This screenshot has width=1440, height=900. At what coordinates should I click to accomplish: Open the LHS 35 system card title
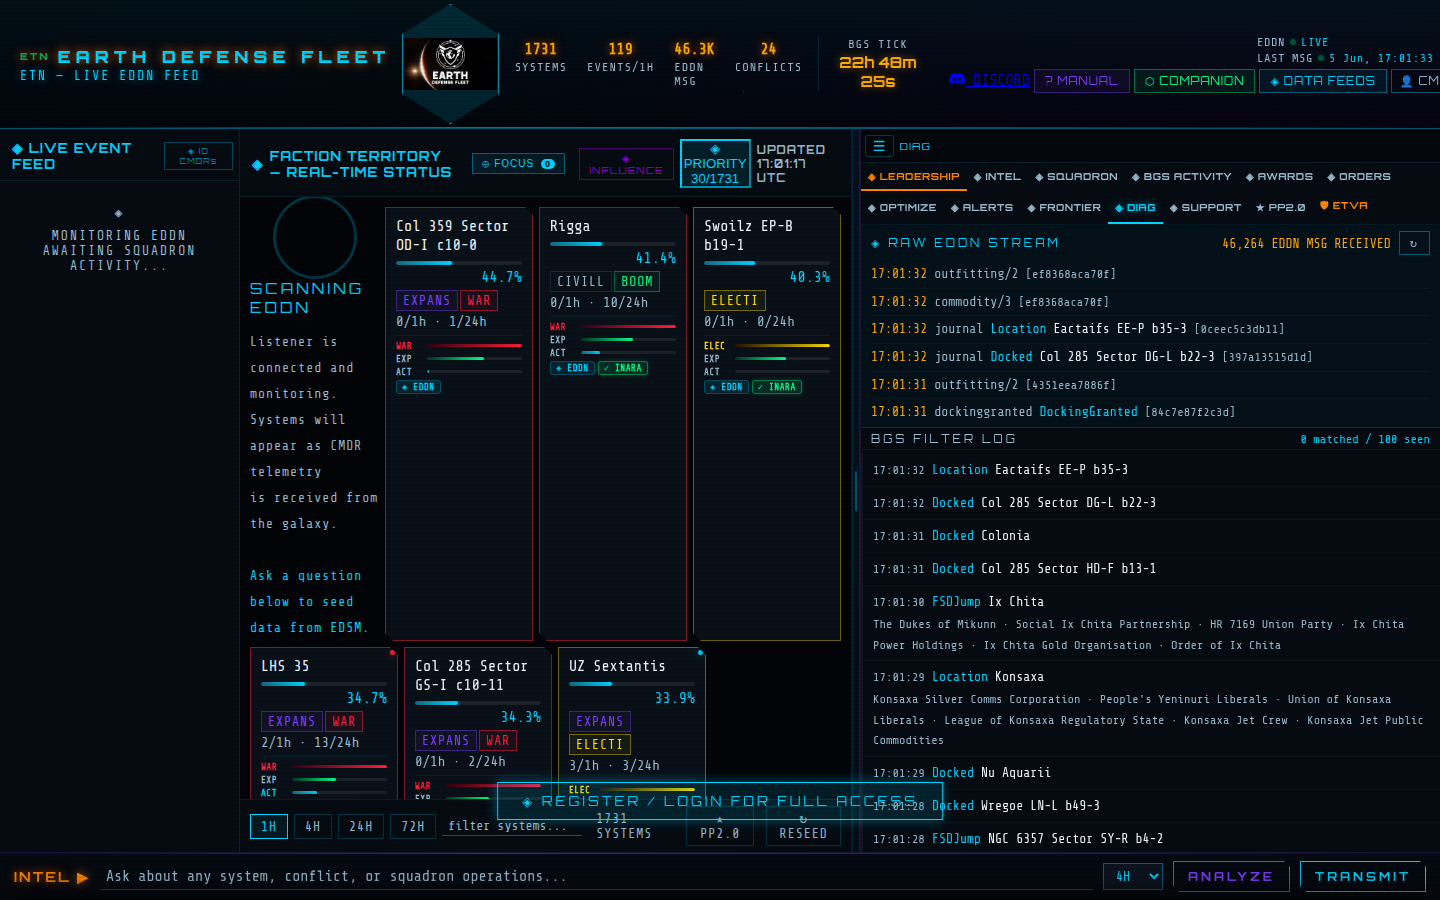(x=285, y=666)
